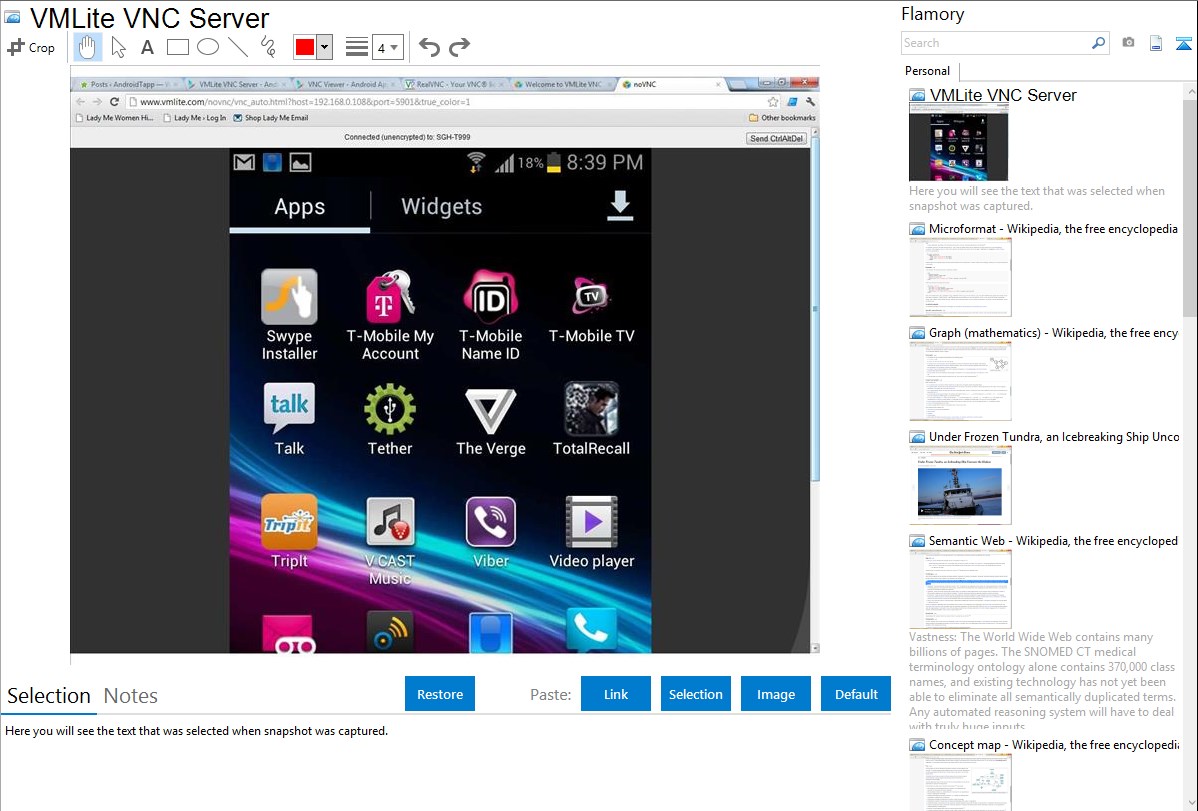The image size is (1198, 811).
Task: Click the Shop Lady Me Email bookmark
Action: [270, 118]
